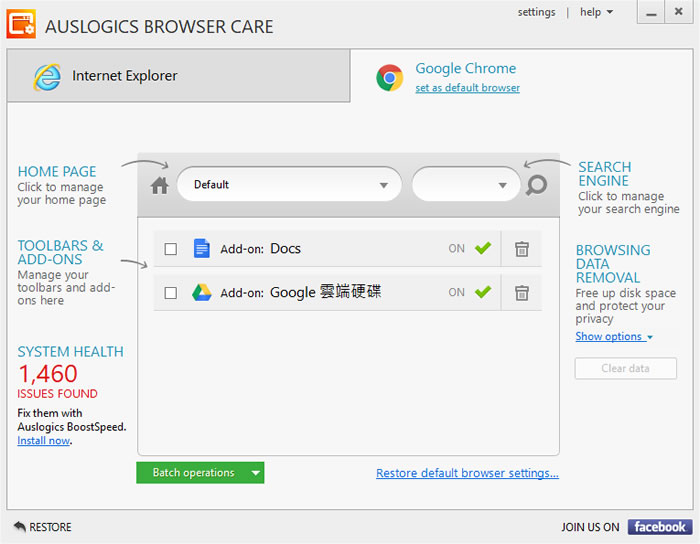Toggle the Docs add-on ON status
The height and width of the screenshot is (544, 700).
coord(471,249)
